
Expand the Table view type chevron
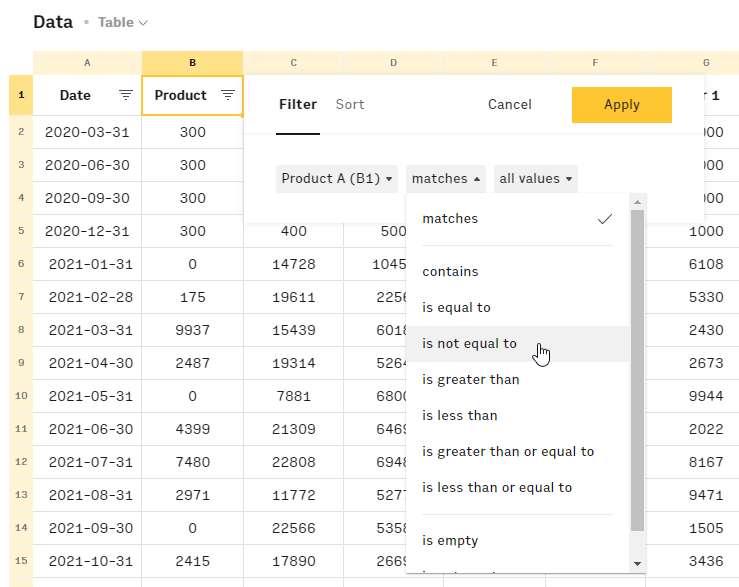pos(144,23)
